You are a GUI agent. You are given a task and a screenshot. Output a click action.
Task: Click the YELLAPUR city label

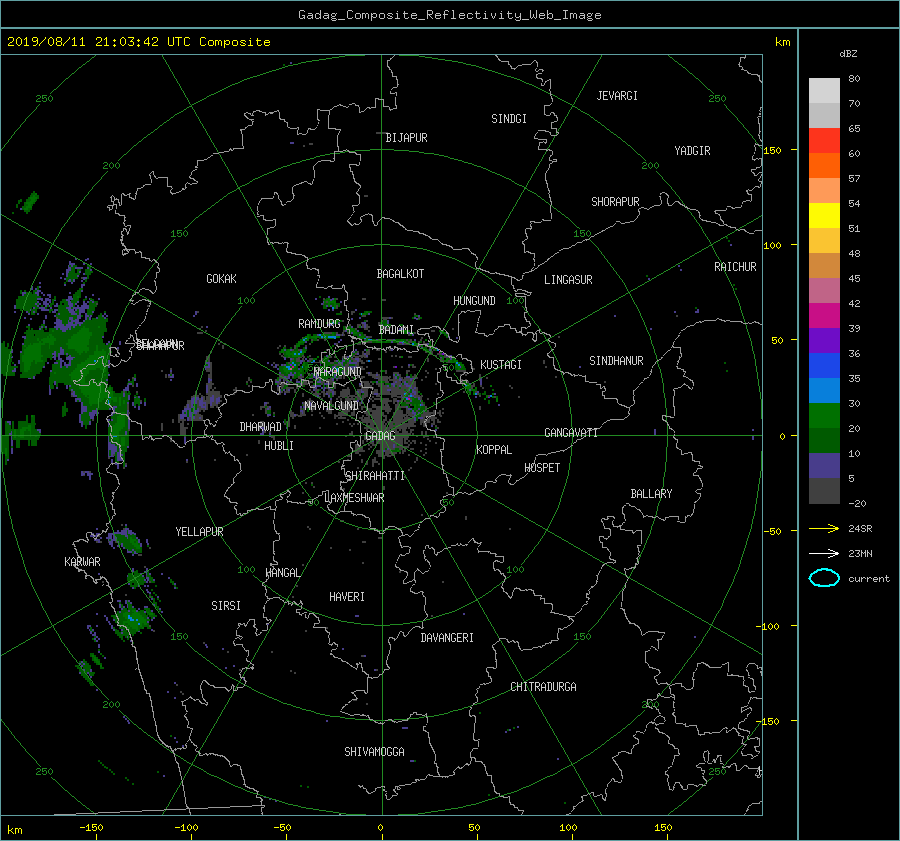[x=199, y=532]
